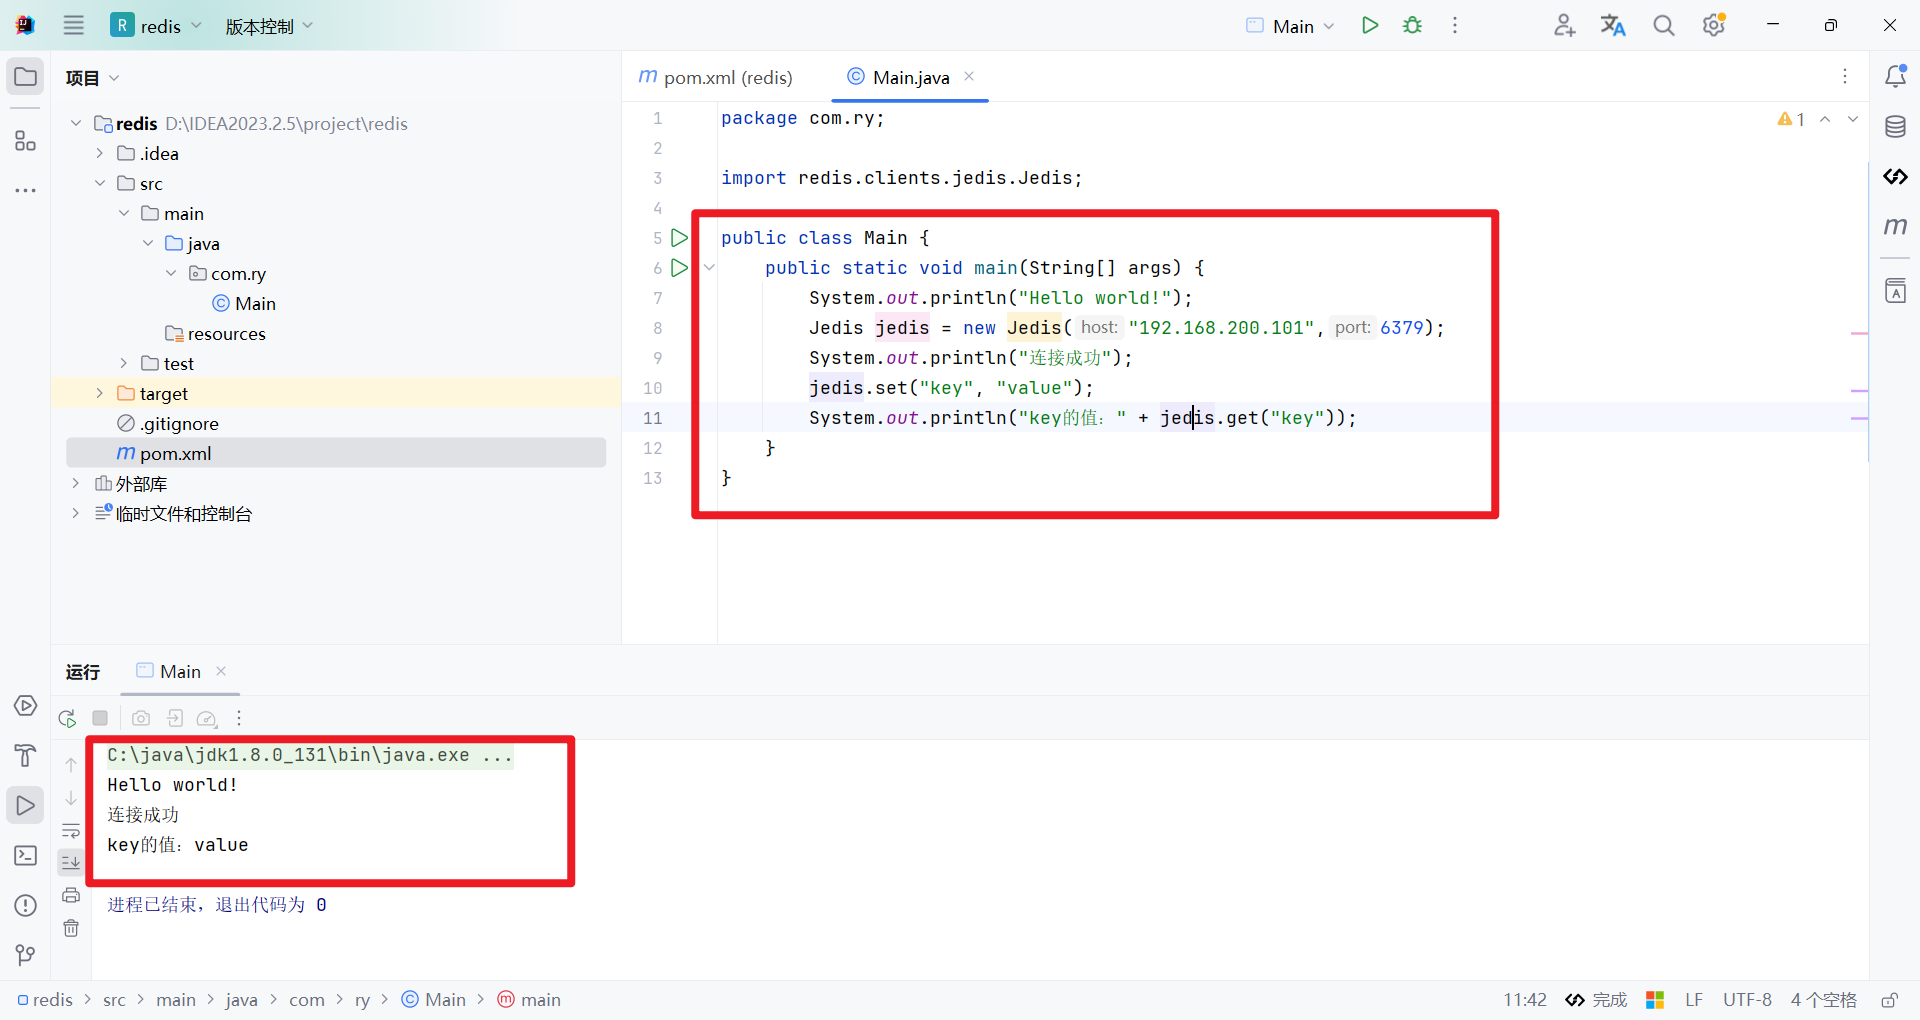Expand 临时文件和控制台 node
This screenshot has height=1020, width=1920.
75,513
